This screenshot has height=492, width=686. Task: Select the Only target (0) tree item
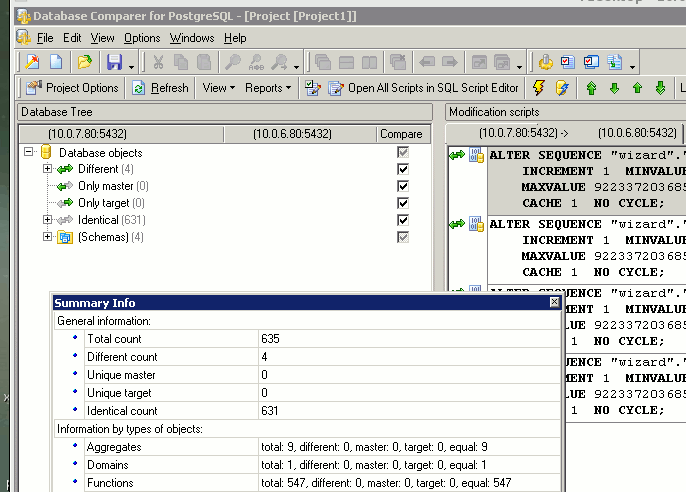[x=111, y=203]
